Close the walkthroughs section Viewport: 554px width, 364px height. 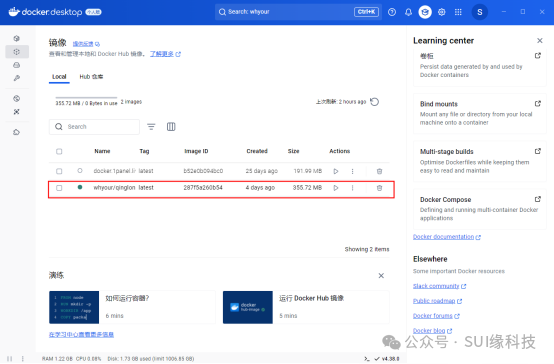point(381,276)
